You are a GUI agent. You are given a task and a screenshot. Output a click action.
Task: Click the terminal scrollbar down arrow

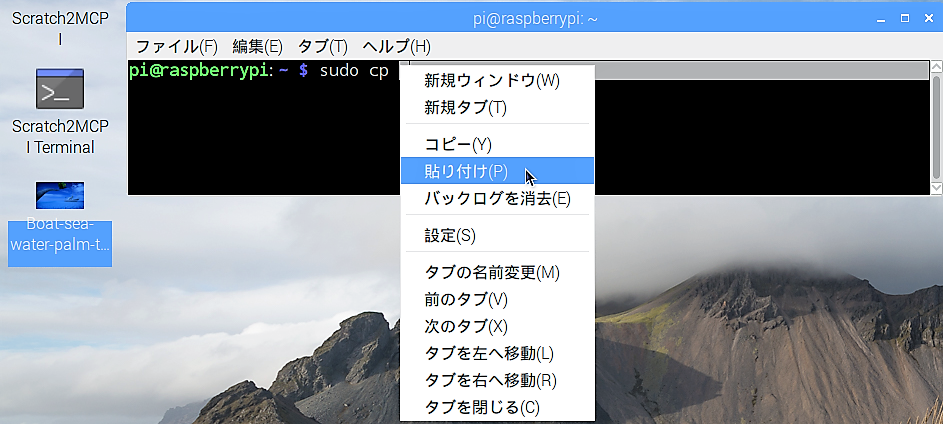[936, 188]
